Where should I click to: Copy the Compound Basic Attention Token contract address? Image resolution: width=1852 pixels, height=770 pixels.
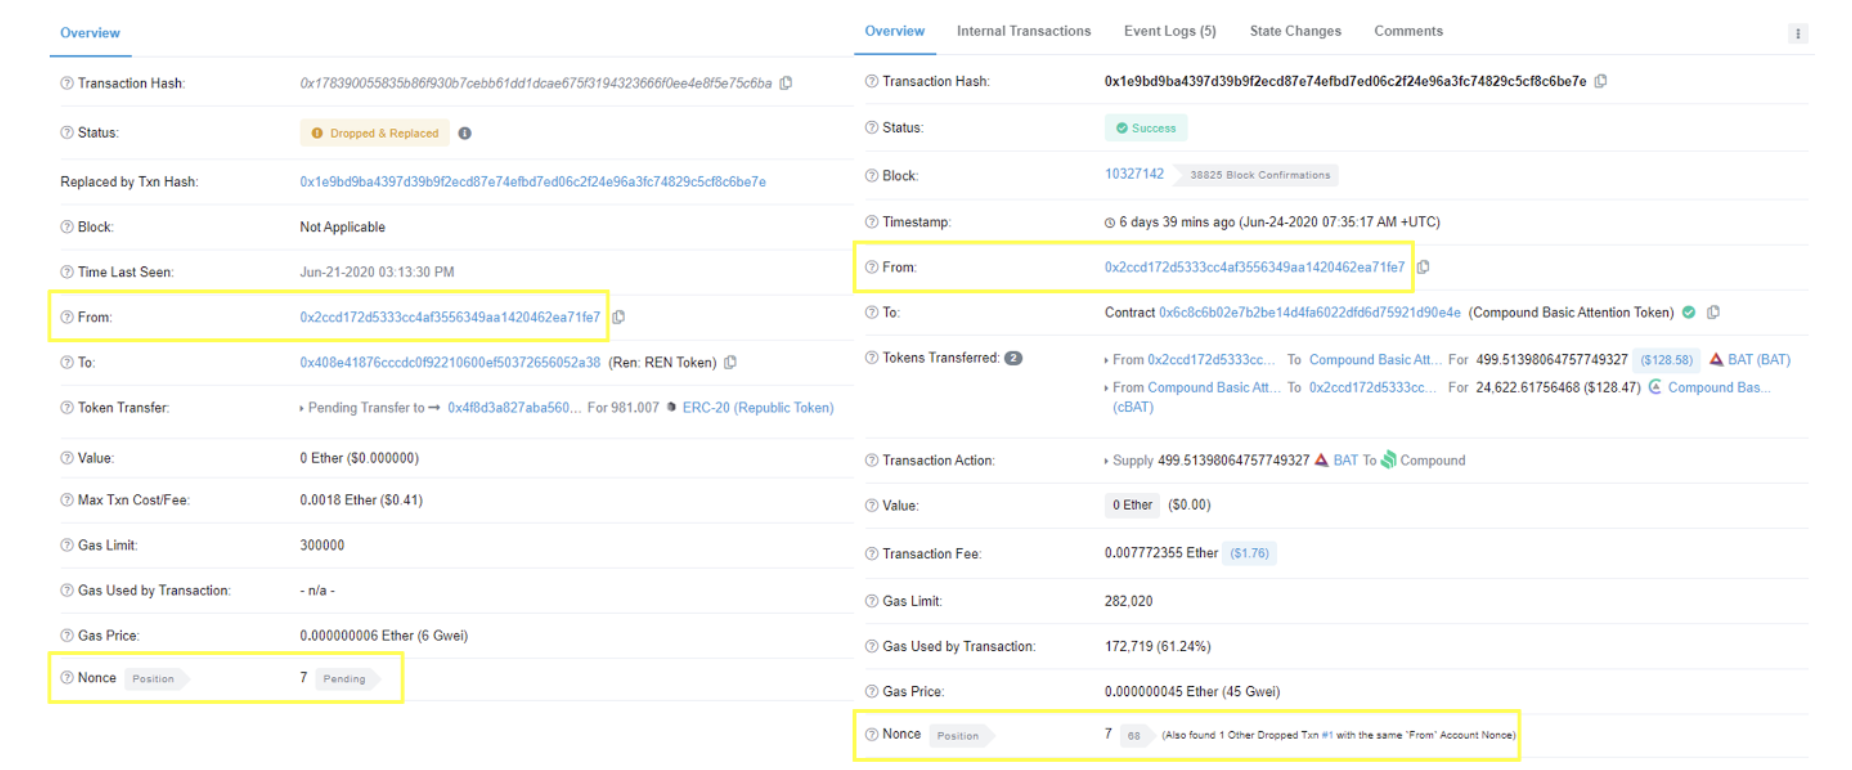tap(1713, 312)
